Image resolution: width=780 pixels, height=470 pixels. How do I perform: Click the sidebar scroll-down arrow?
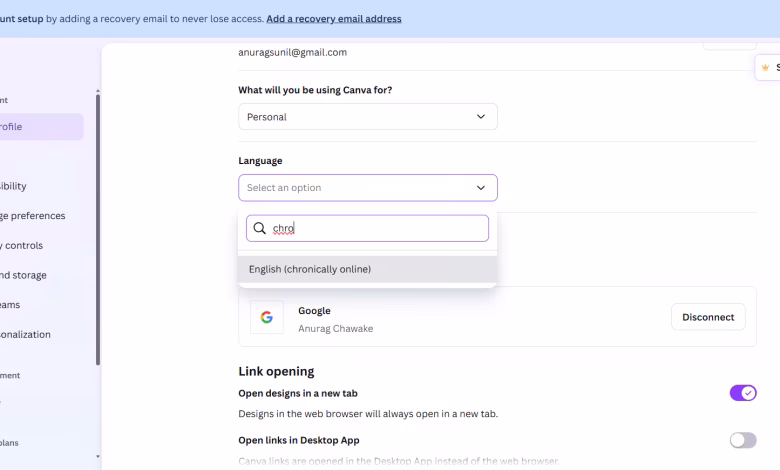tap(97, 456)
